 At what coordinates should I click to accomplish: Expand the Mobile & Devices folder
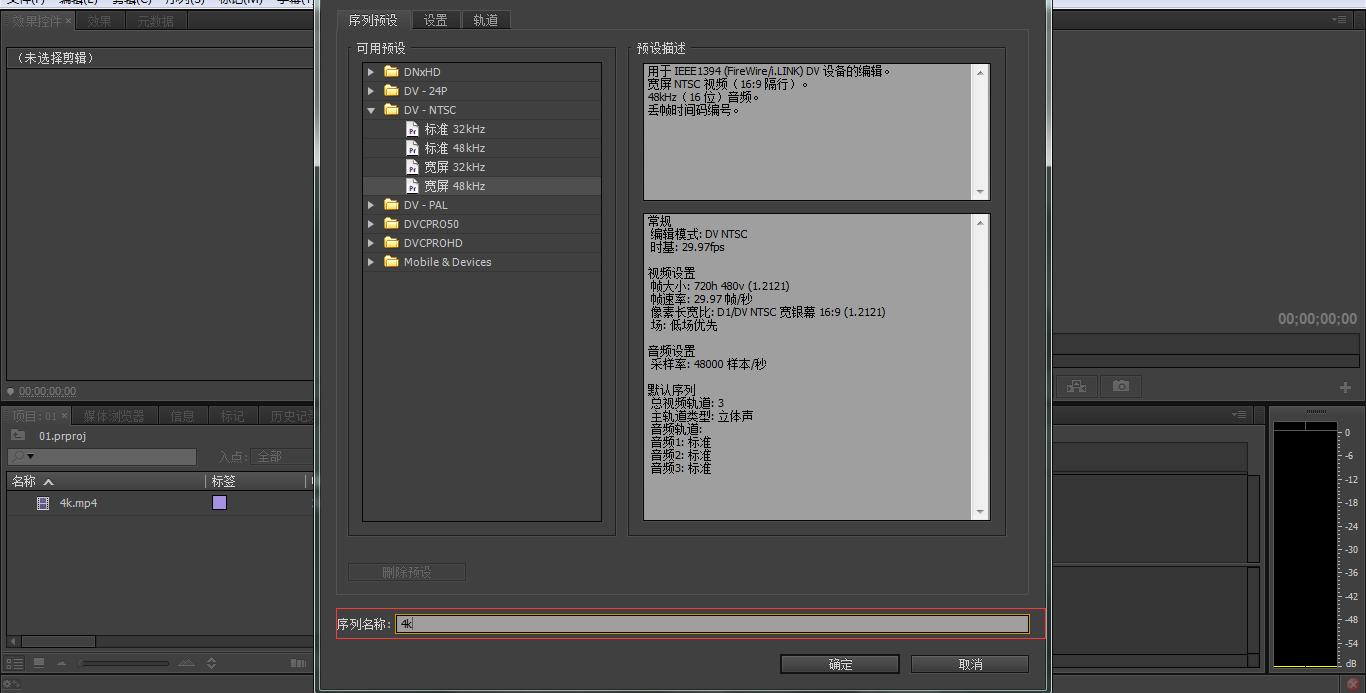click(x=371, y=262)
